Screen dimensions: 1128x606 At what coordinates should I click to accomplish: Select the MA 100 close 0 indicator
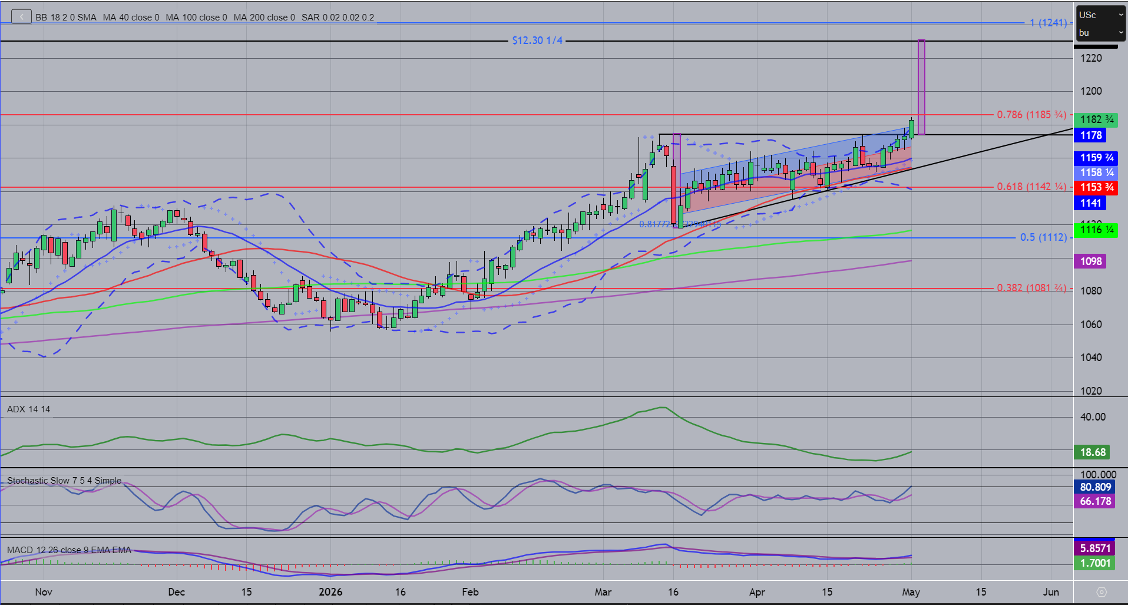pos(196,17)
